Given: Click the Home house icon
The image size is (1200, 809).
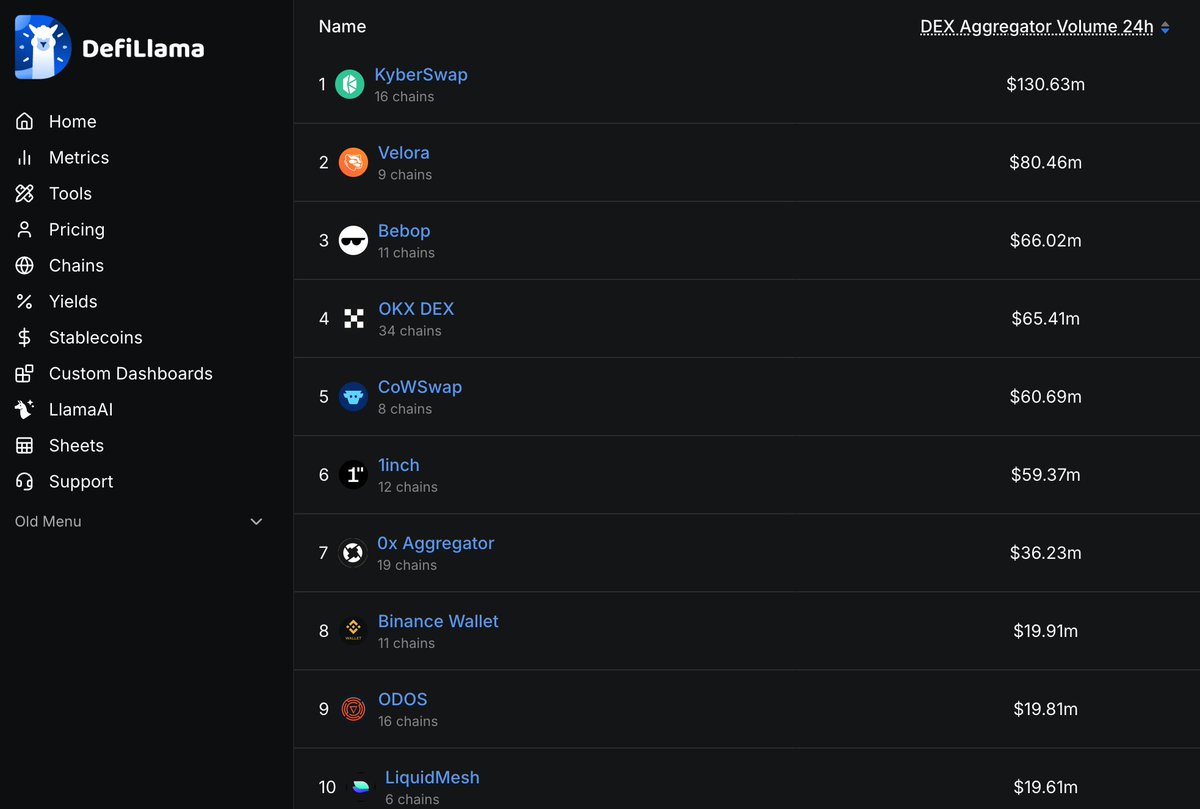Looking at the screenshot, I should (25, 121).
